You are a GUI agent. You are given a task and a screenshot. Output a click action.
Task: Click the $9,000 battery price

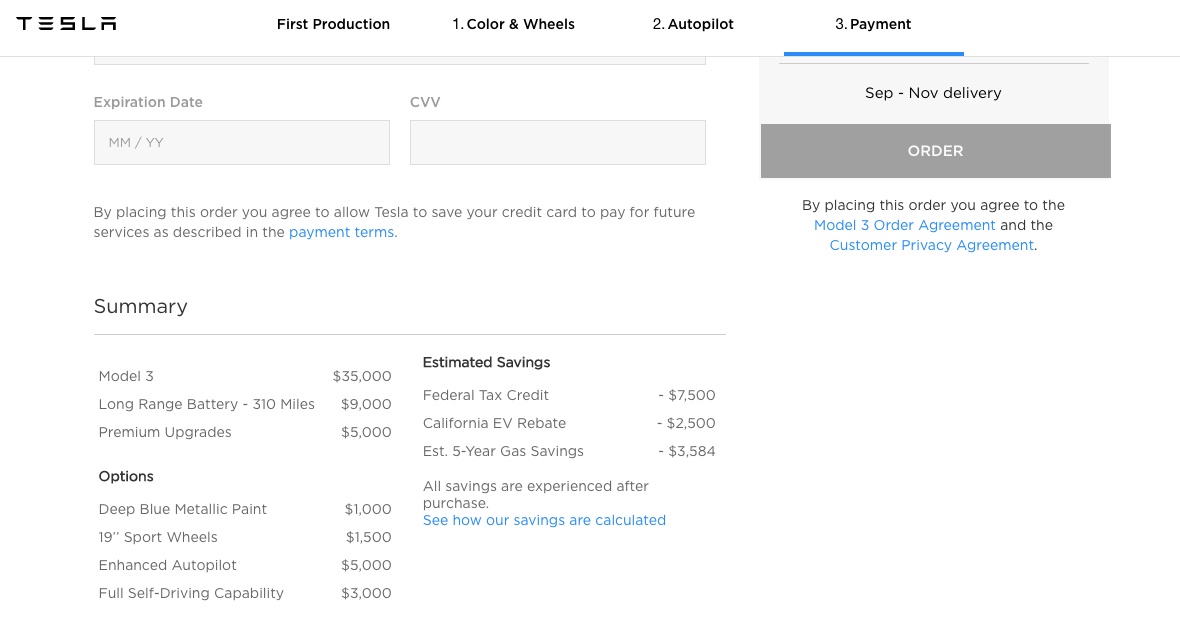point(366,404)
